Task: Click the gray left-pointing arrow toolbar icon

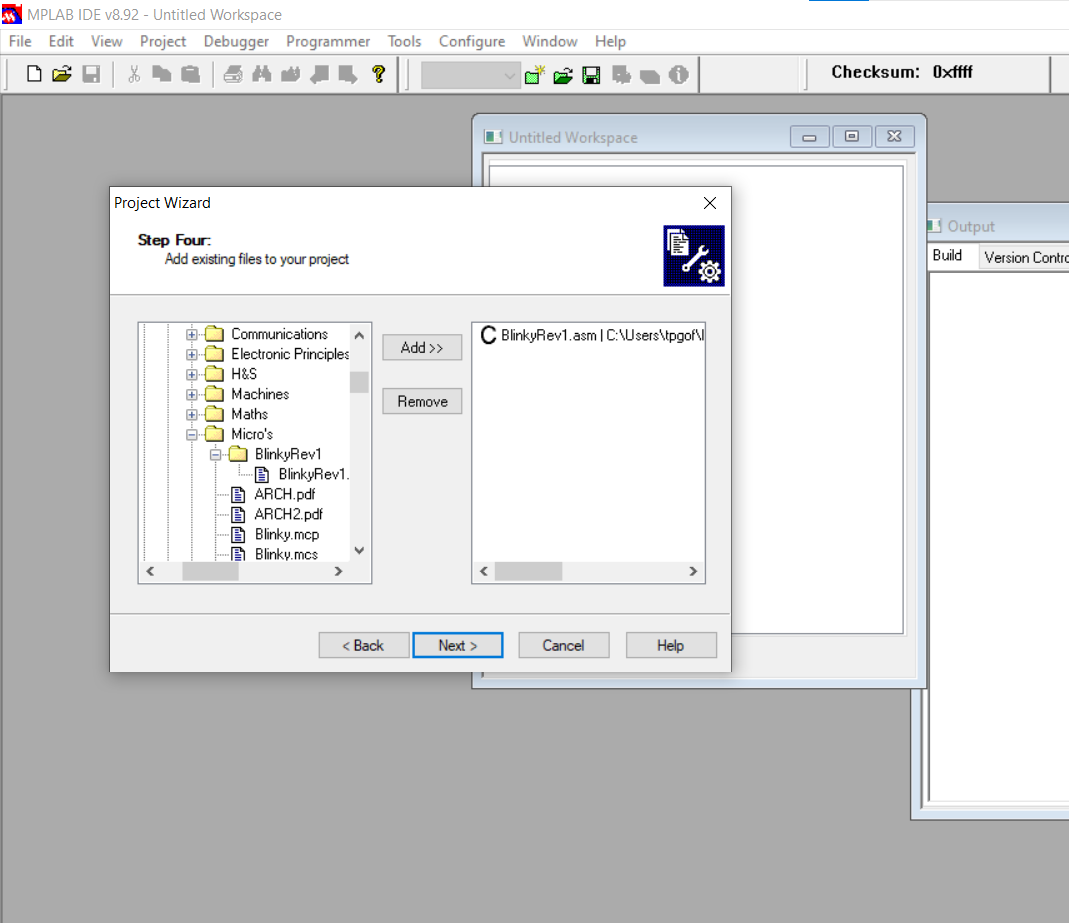Action: point(319,74)
